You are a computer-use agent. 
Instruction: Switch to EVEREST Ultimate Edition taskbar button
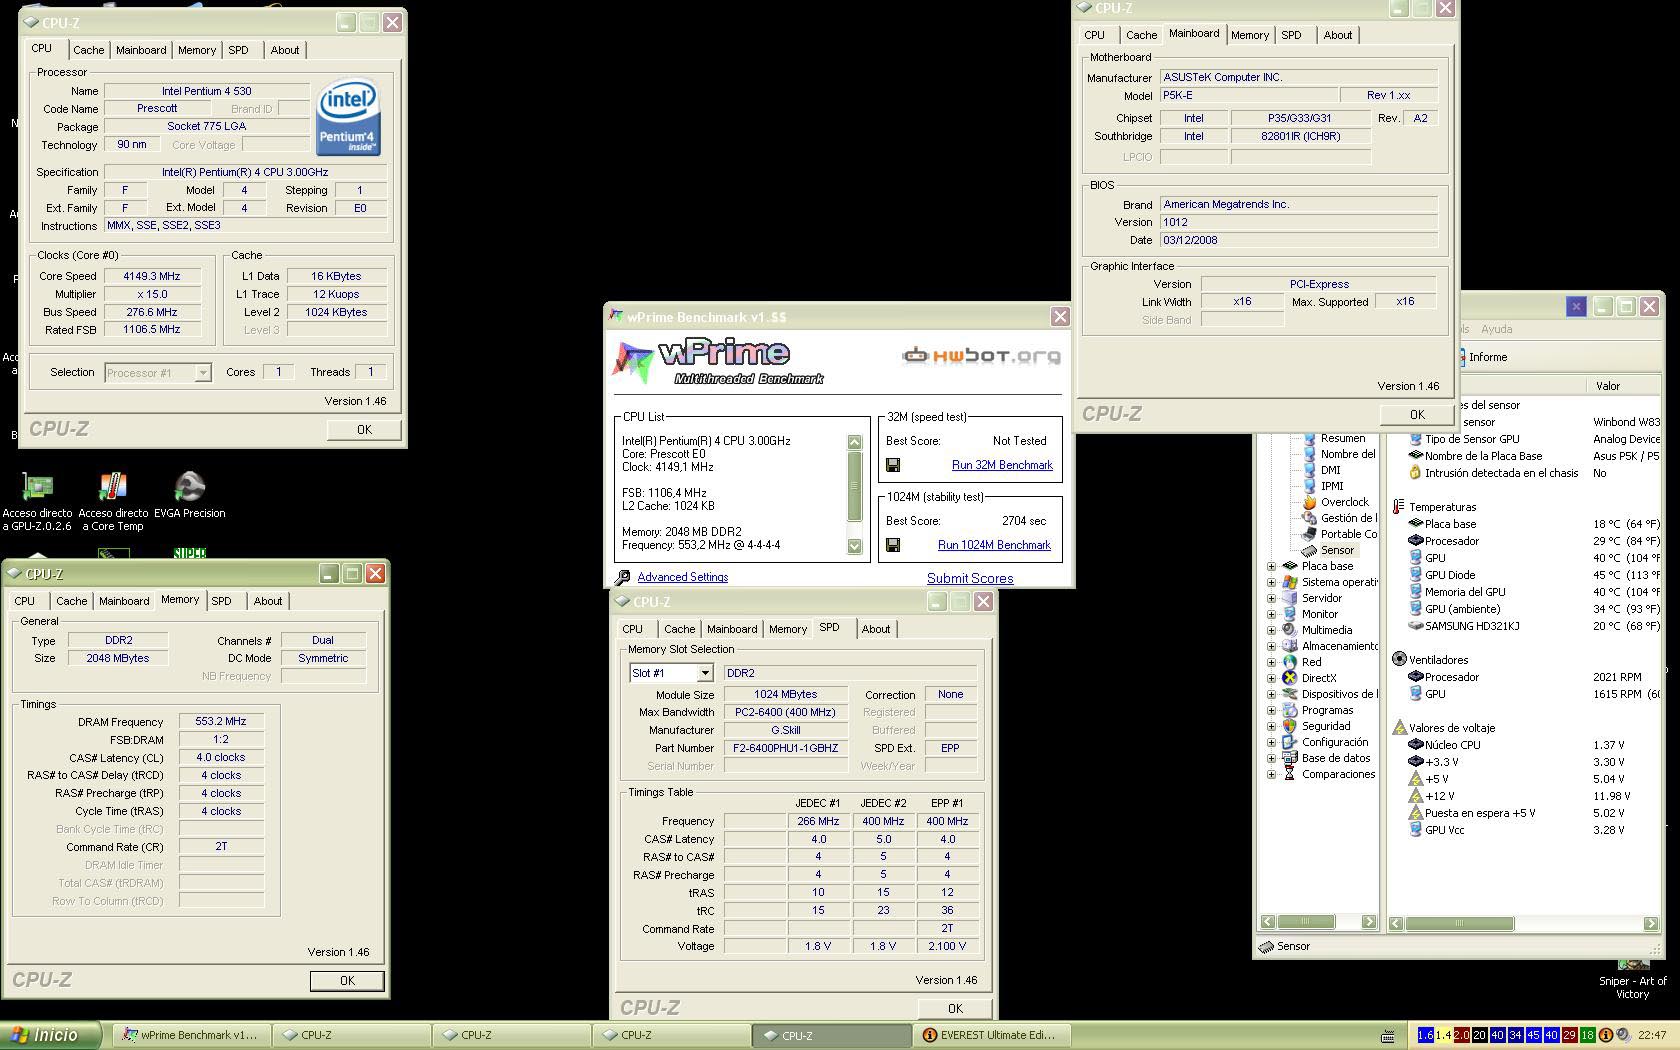coord(991,1036)
